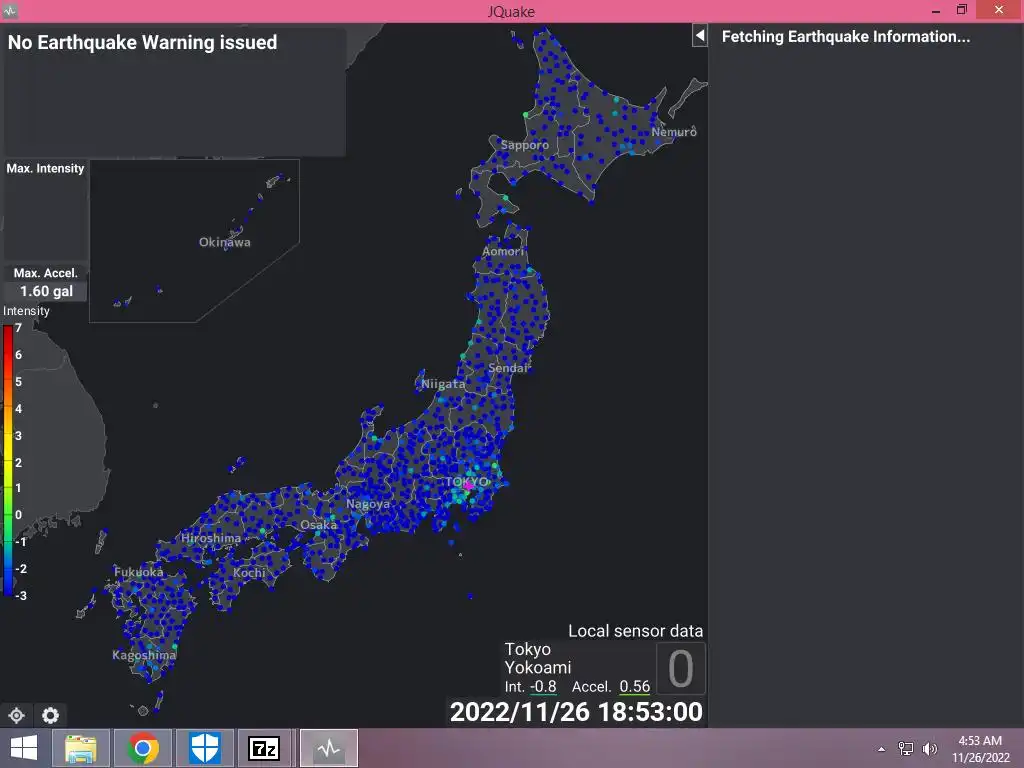
Task: Click the Int. -0.8 sensor value
Action: click(530, 687)
